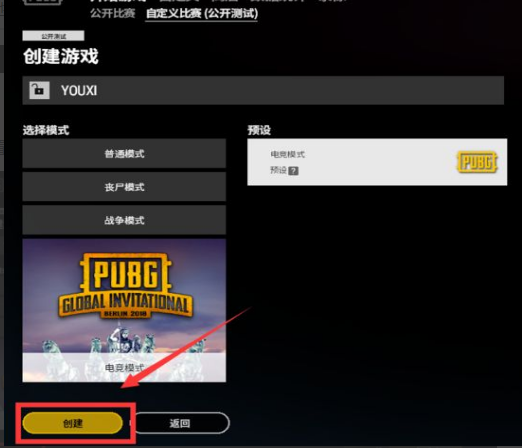
Task: Click the 预设 section heading
Action: tap(259, 130)
